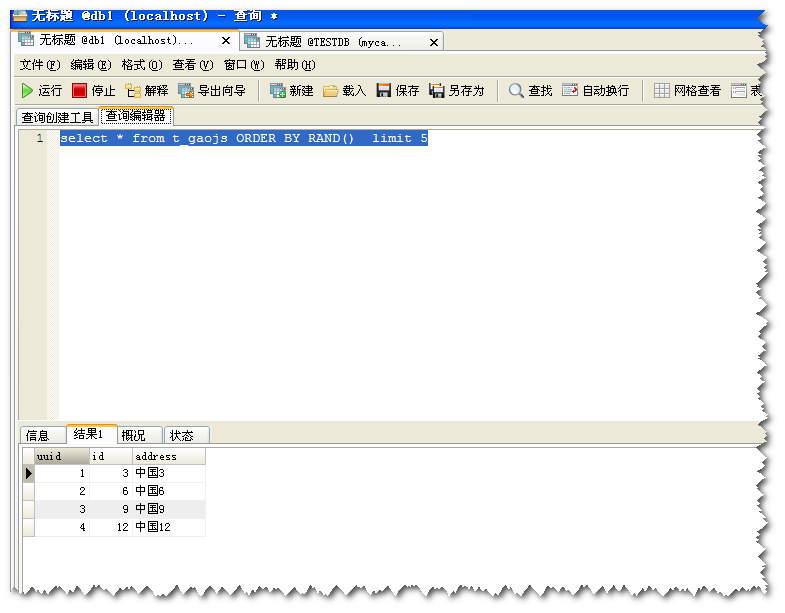The width and height of the screenshot is (785, 613).
Task: Click the Export Wizard (导出向导) label
Action: point(222,91)
